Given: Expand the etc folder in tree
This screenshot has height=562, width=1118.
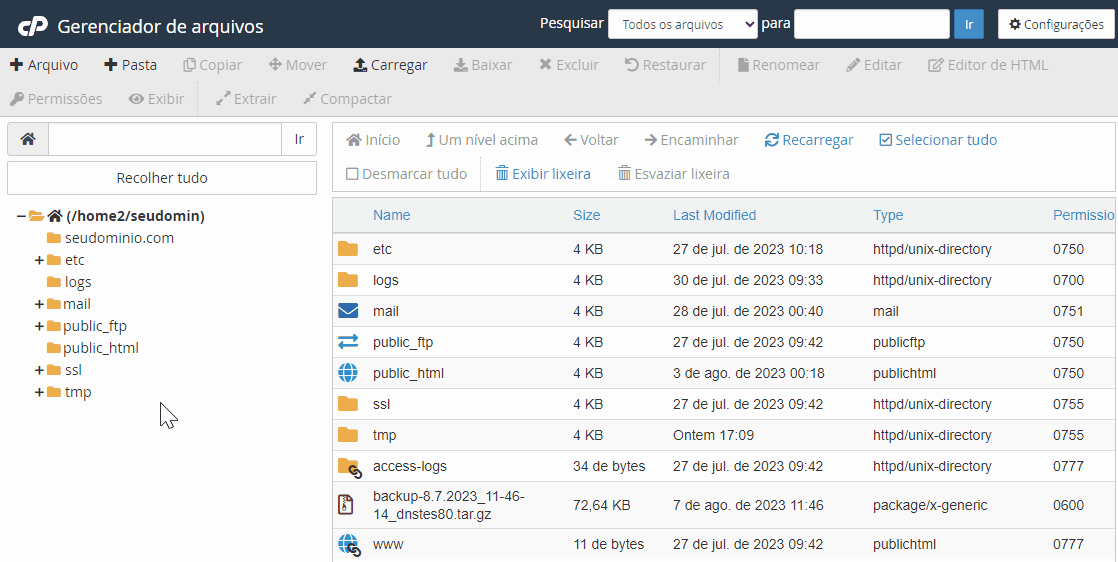Looking at the screenshot, I should pyautogui.click(x=40, y=260).
